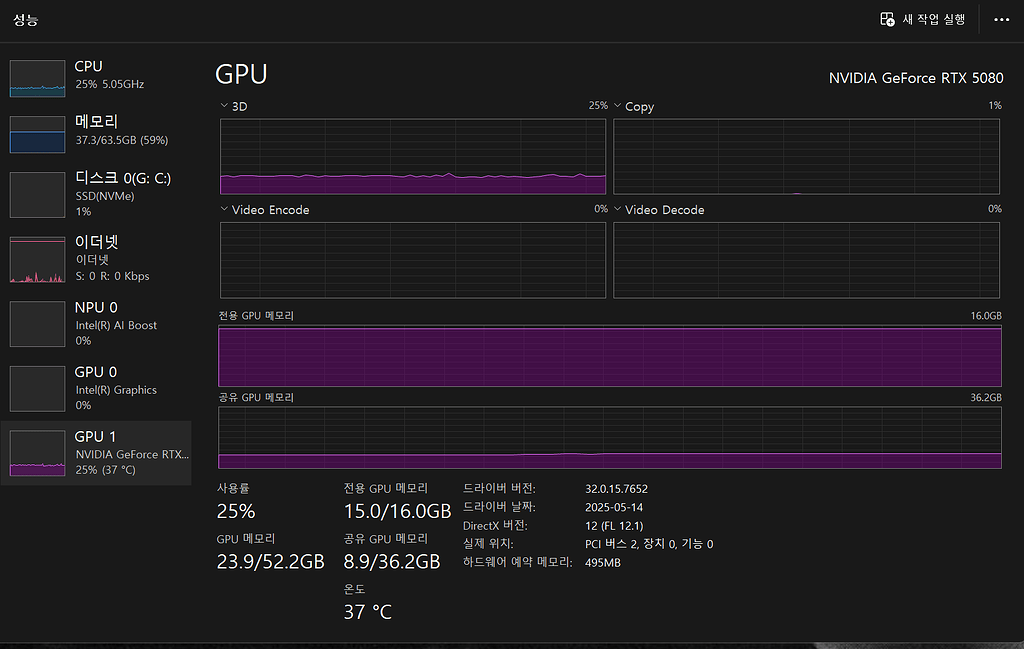Viewport: 1024px width, 649px height.
Task: Select the 이더넷 network graph thumbnail
Action: point(37,259)
